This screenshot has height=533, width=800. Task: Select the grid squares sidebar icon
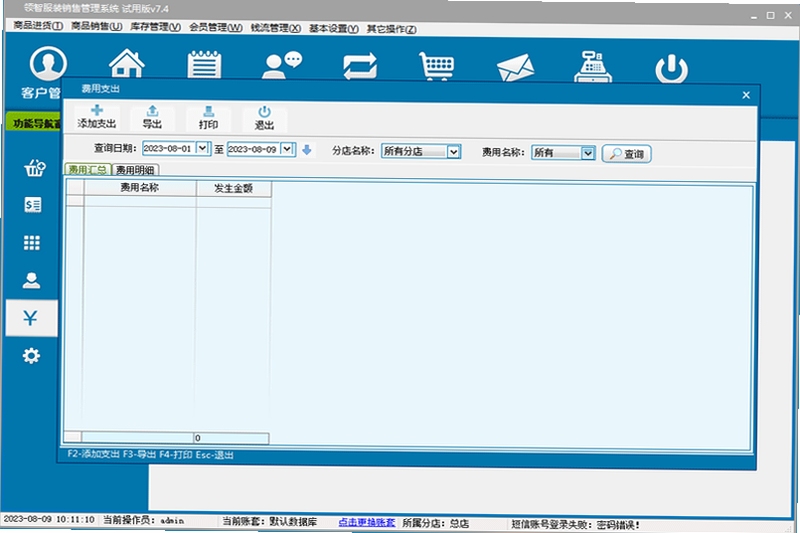pyautogui.click(x=32, y=242)
